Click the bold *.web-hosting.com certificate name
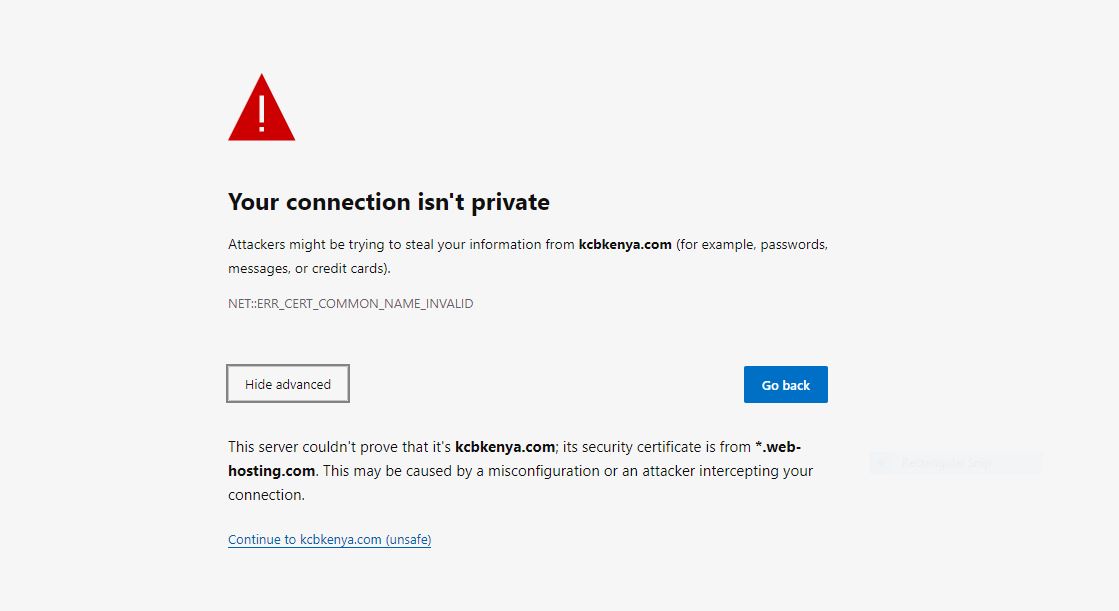This screenshot has height=611, width=1119. (514, 459)
